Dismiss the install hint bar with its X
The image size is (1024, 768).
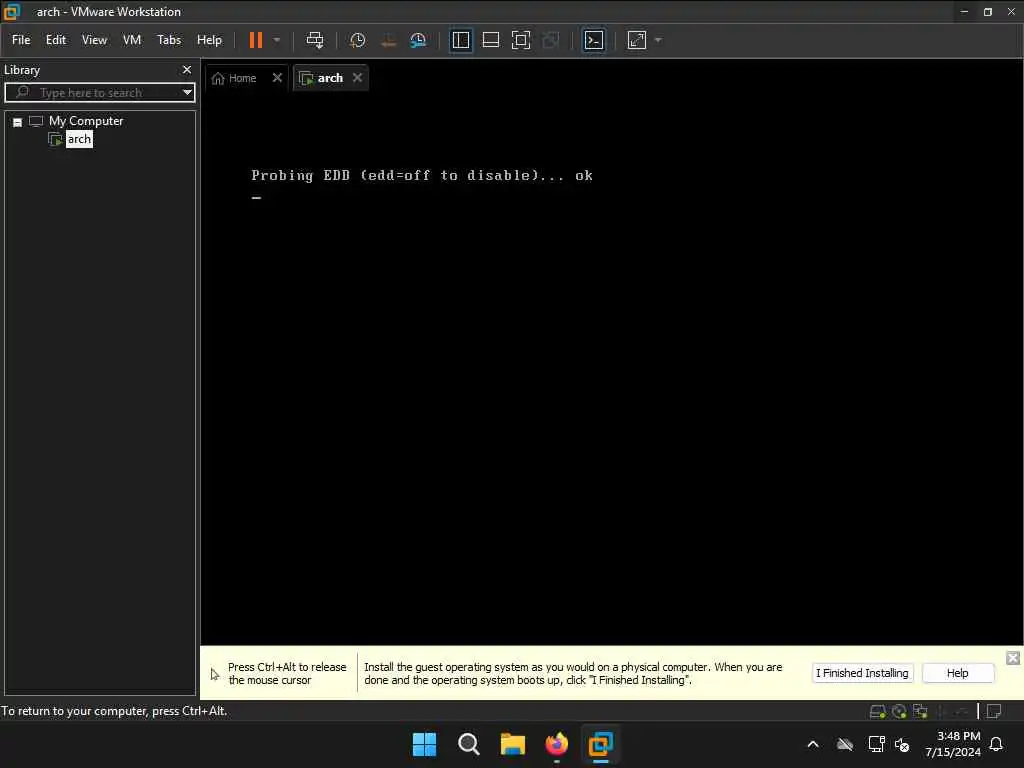tap(1013, 658)
